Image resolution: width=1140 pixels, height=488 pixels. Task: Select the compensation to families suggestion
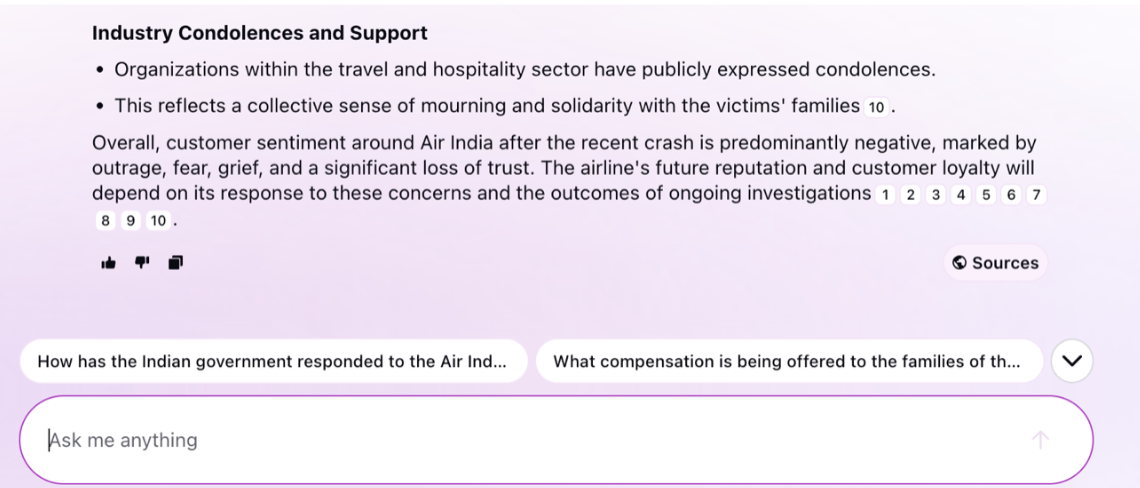pyautogui.click(x=789, y=361)
